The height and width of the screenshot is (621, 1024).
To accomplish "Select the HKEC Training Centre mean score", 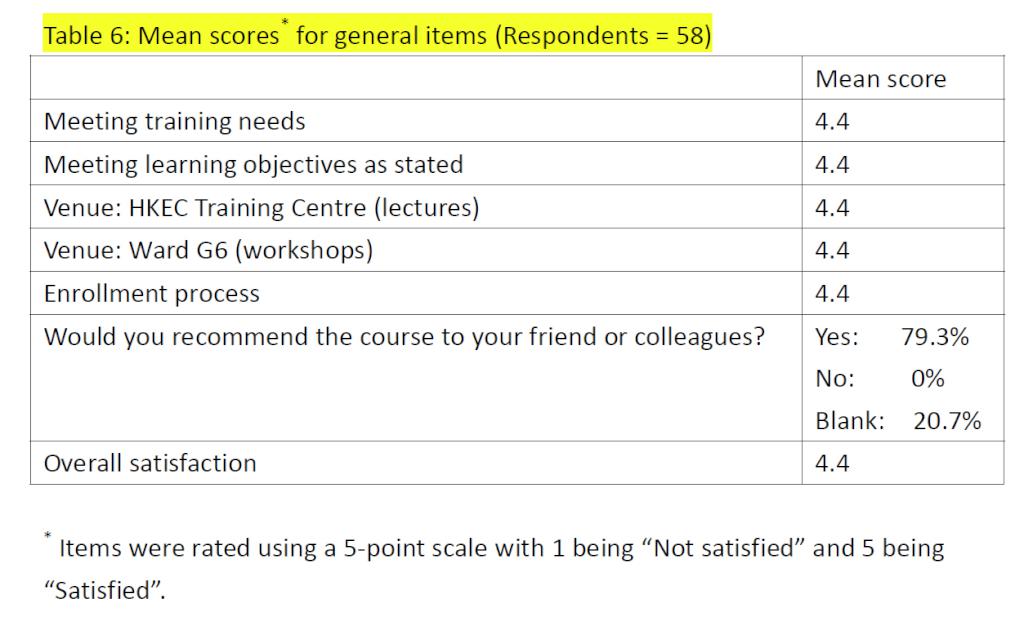I will tap(832, 208).
